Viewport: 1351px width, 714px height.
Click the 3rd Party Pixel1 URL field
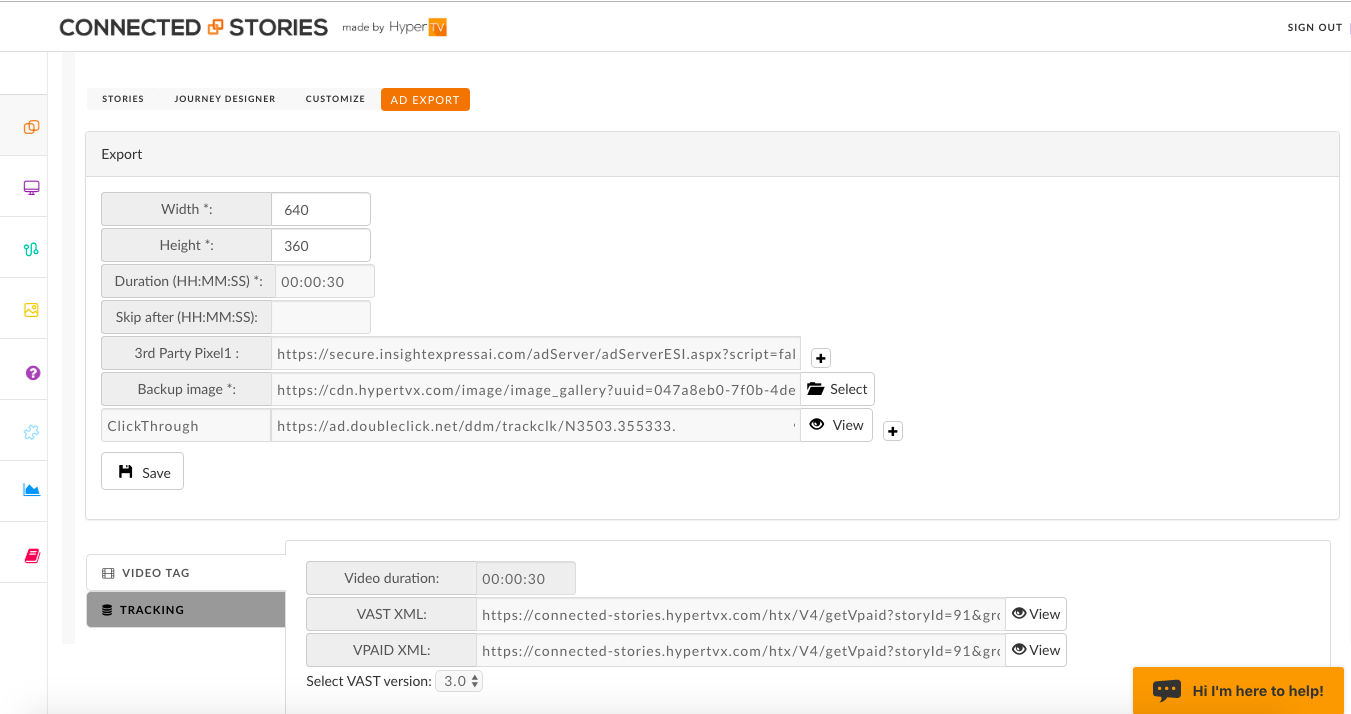(x=536, y=353)
